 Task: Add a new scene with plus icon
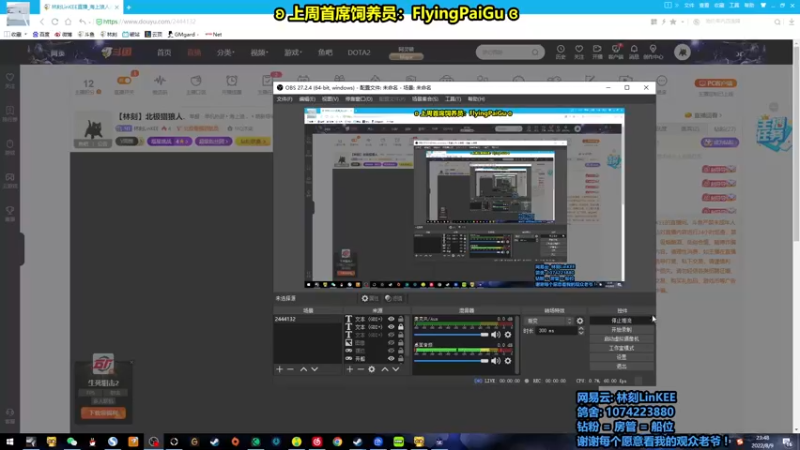[279, 369]
